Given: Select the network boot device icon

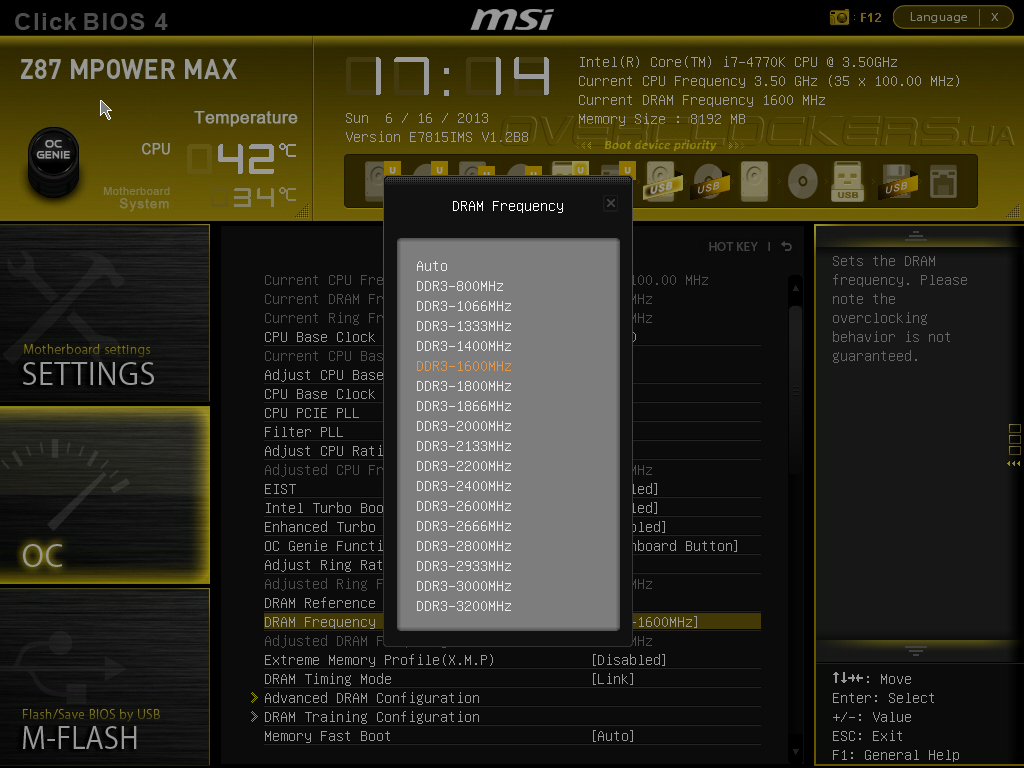Looking at the screenshot, I should point(944,182).
